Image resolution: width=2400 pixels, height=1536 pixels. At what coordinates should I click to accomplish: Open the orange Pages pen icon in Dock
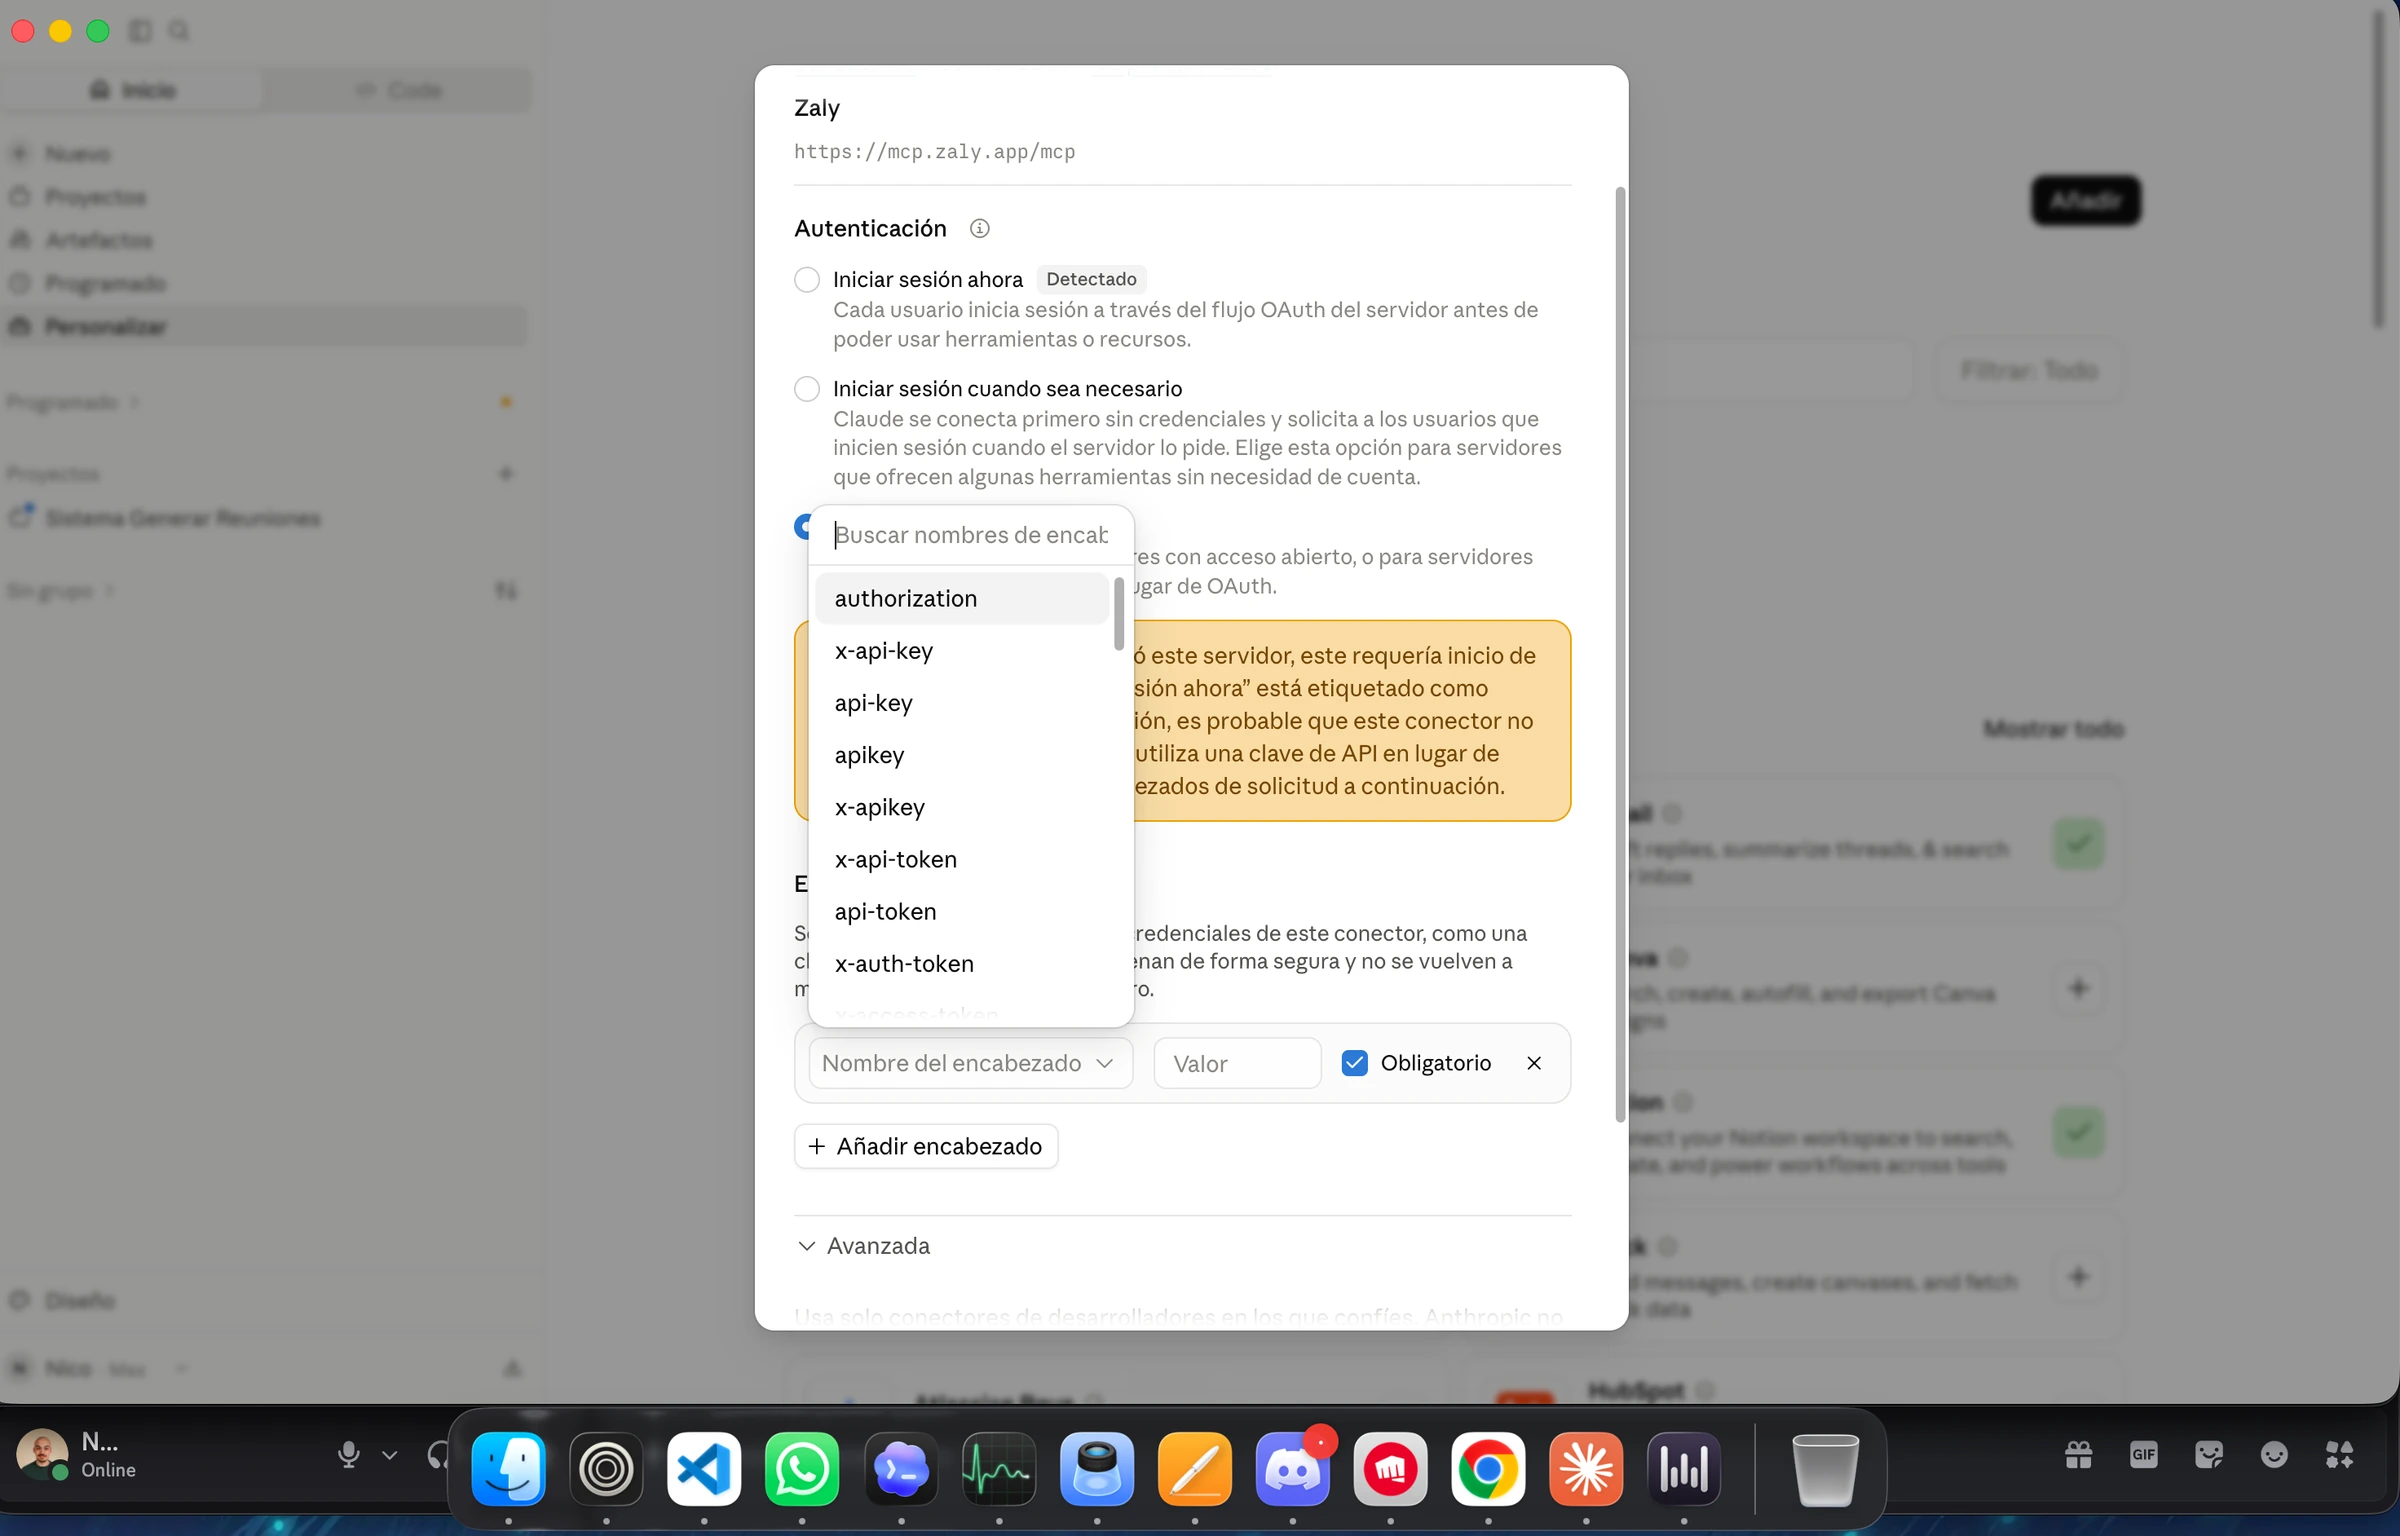pos(1194,1469)
